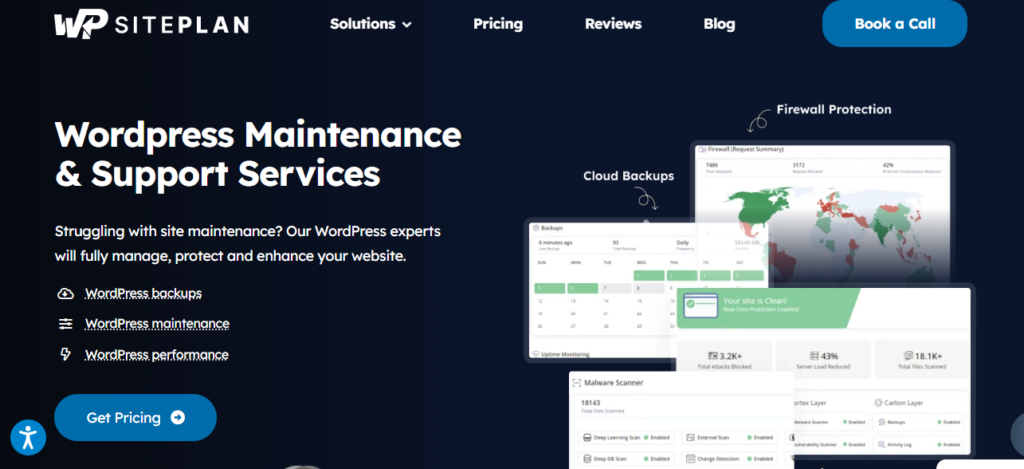The height and width of the screenshot is (469, 1024).
Task: Click the External Scan icon
Action: pos(690,437)
